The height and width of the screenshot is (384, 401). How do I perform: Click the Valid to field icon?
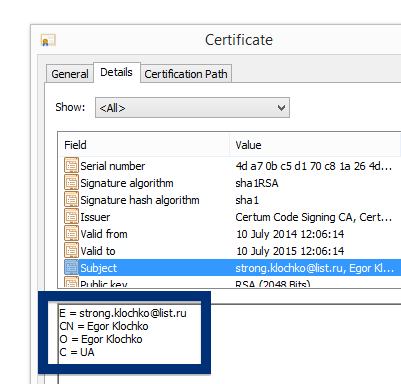71,251
